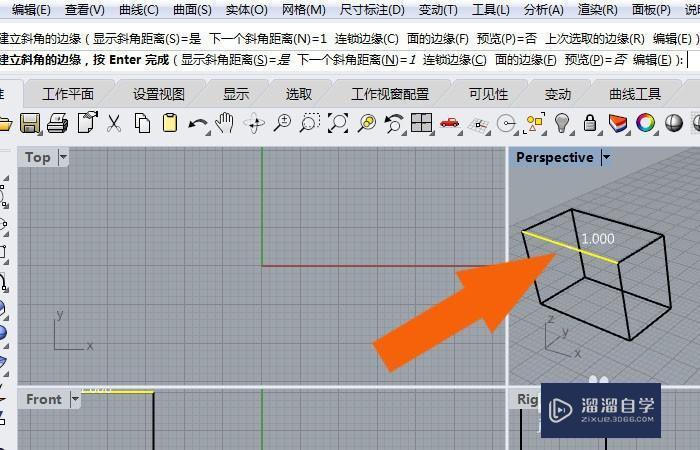
Task: Click the command line input cursor
Action: [688, 59]
